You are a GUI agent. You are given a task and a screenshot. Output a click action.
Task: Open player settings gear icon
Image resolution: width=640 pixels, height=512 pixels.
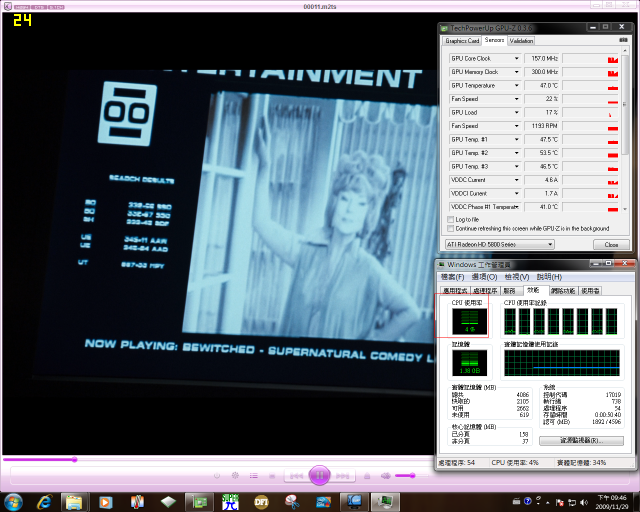point(235,475)
